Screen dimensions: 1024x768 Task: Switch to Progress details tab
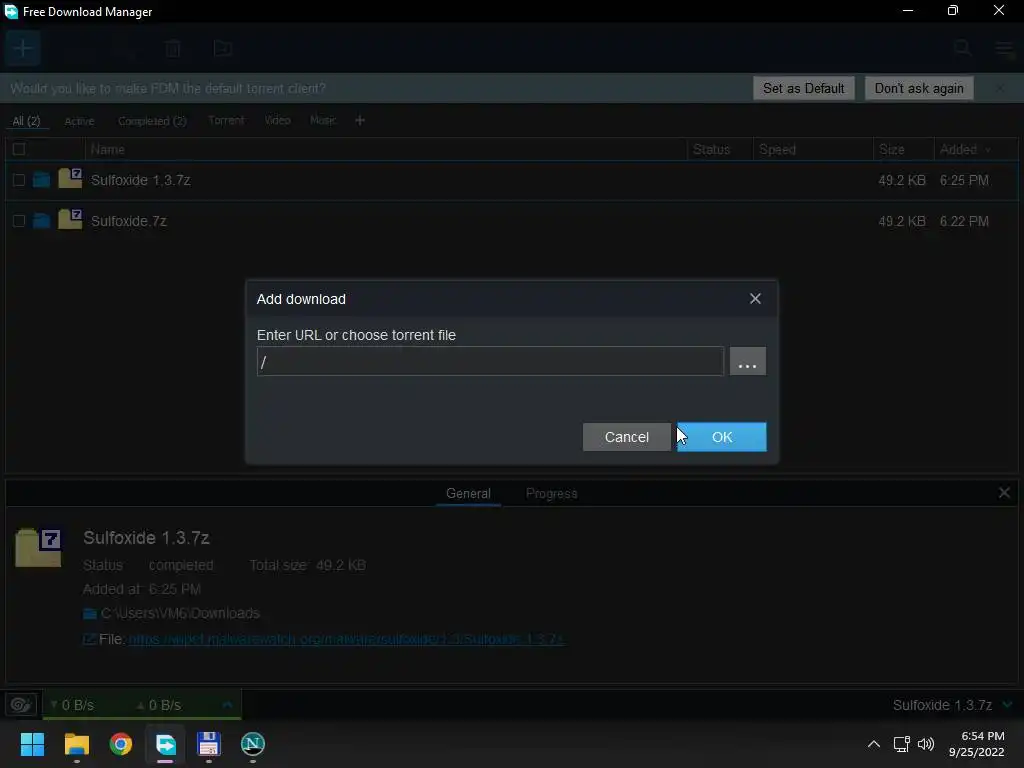click(551, 494)
